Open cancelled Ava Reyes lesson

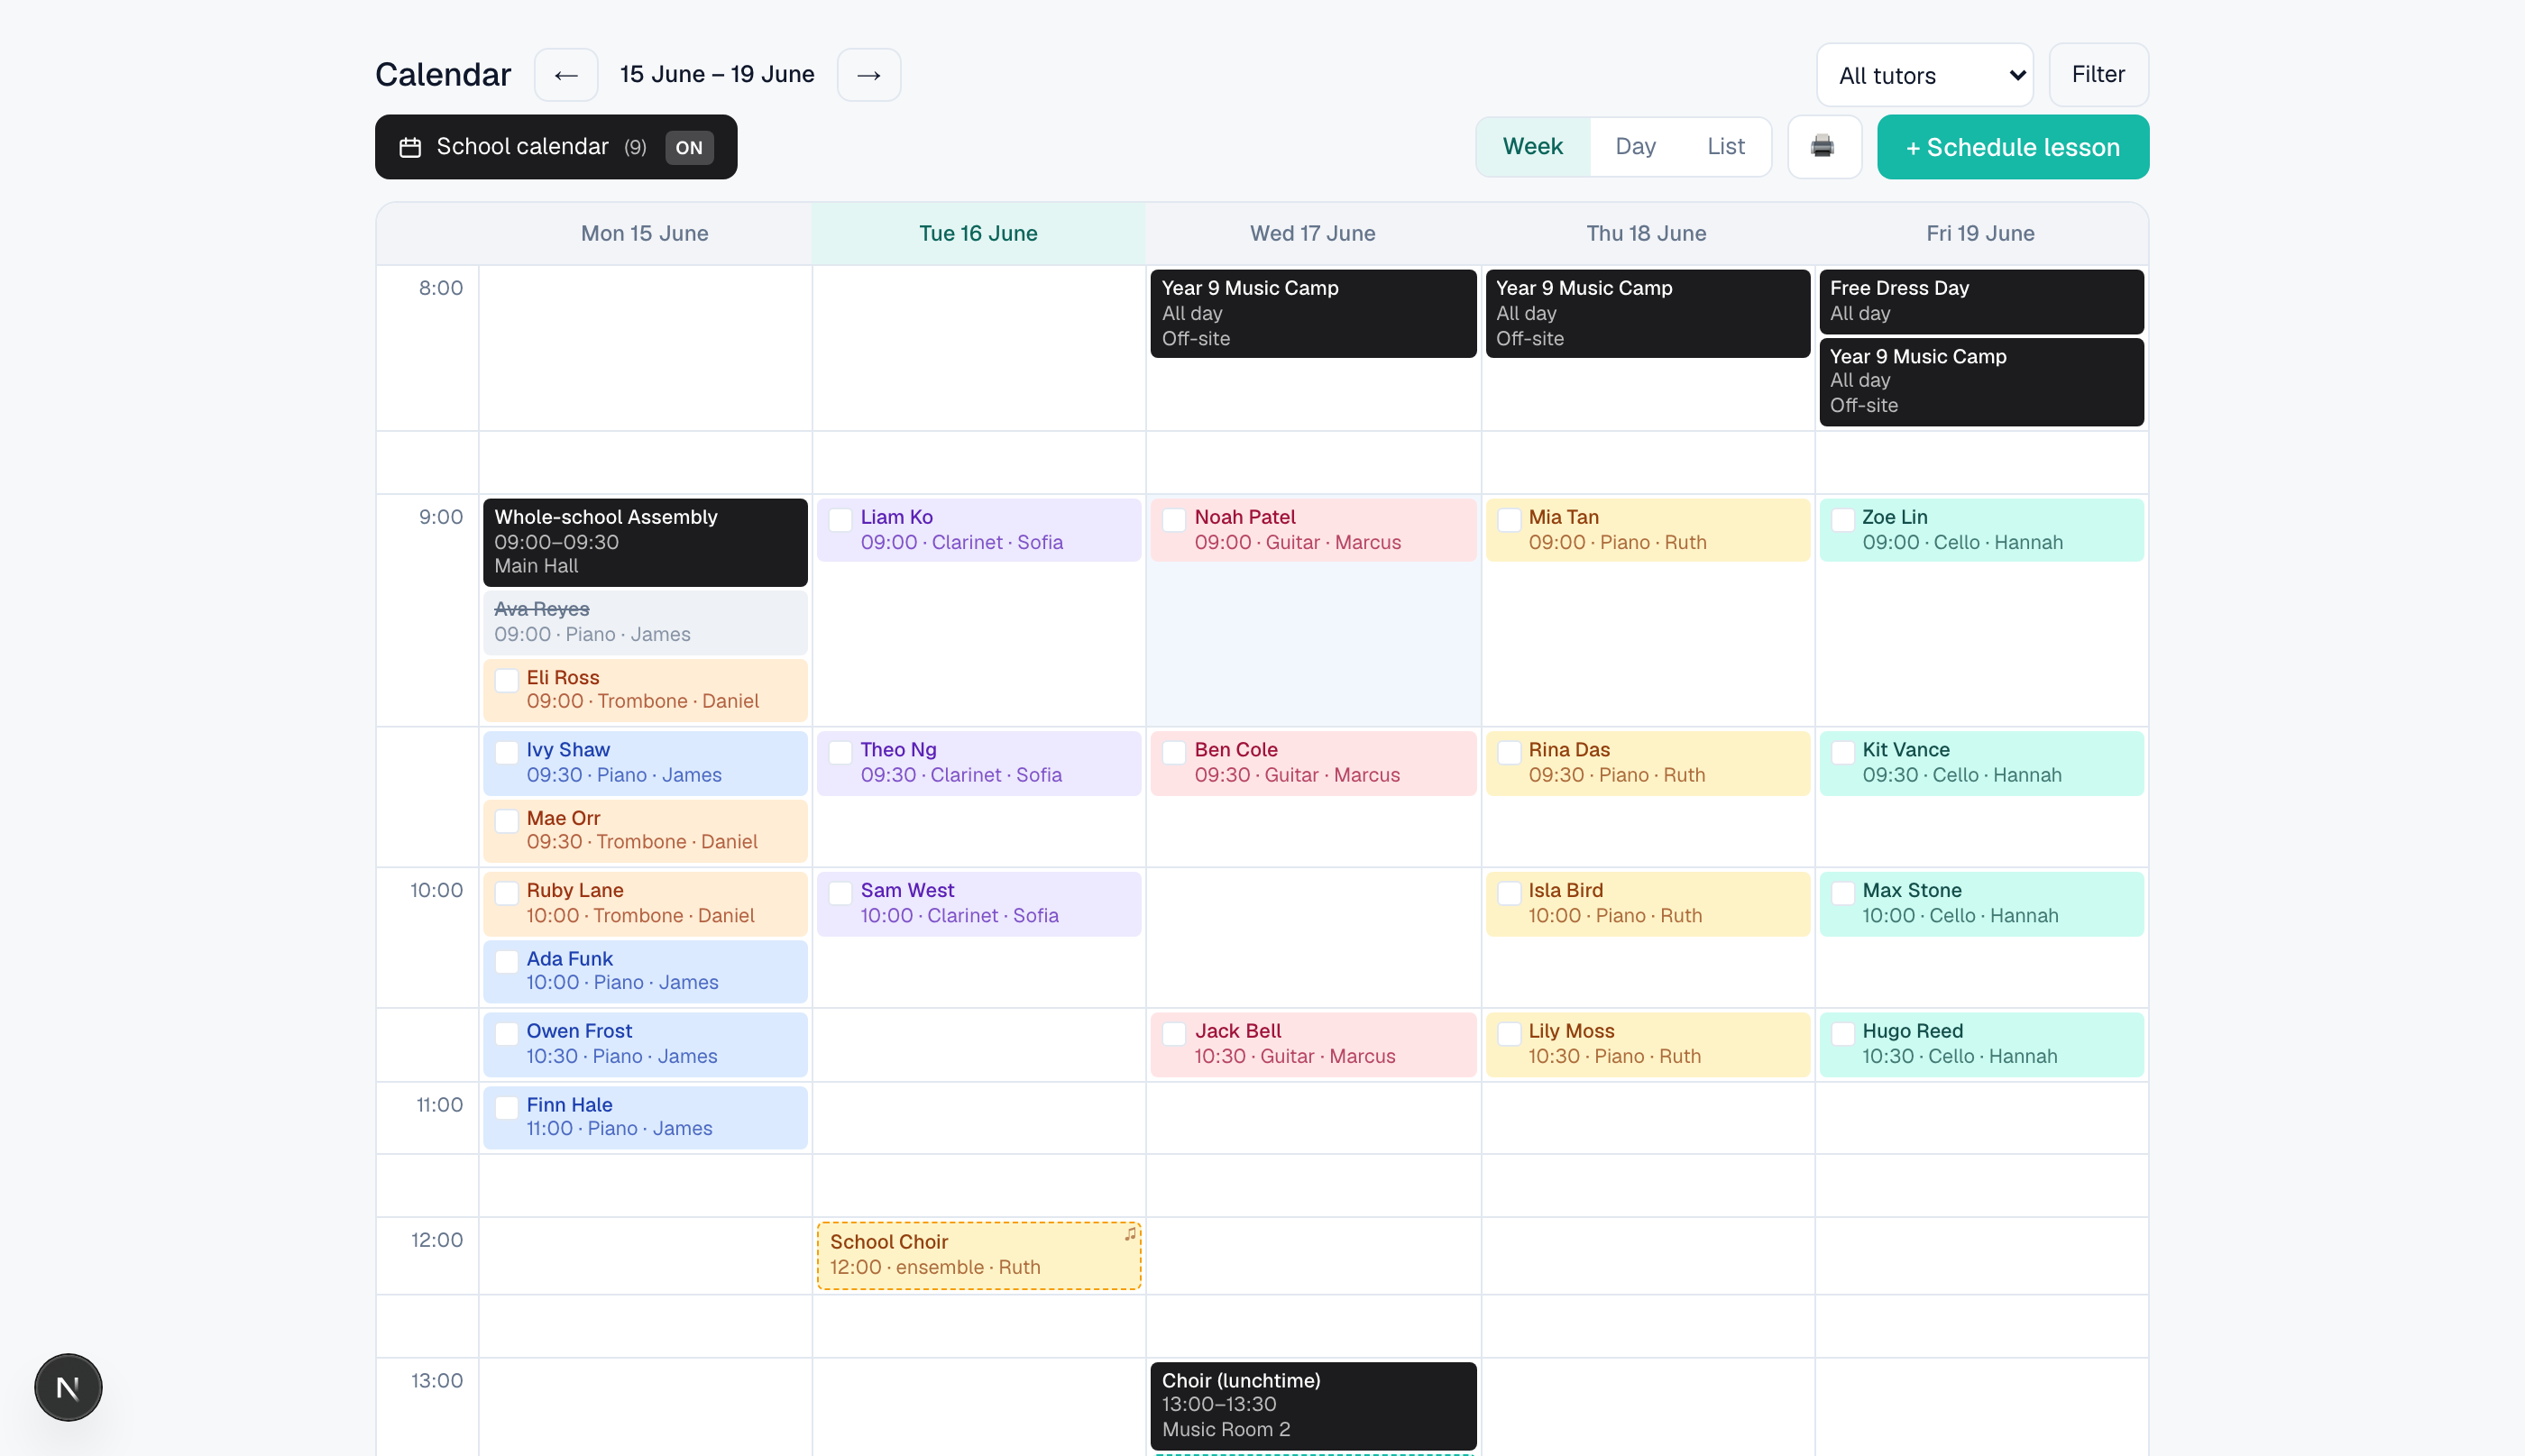point(645,622)
